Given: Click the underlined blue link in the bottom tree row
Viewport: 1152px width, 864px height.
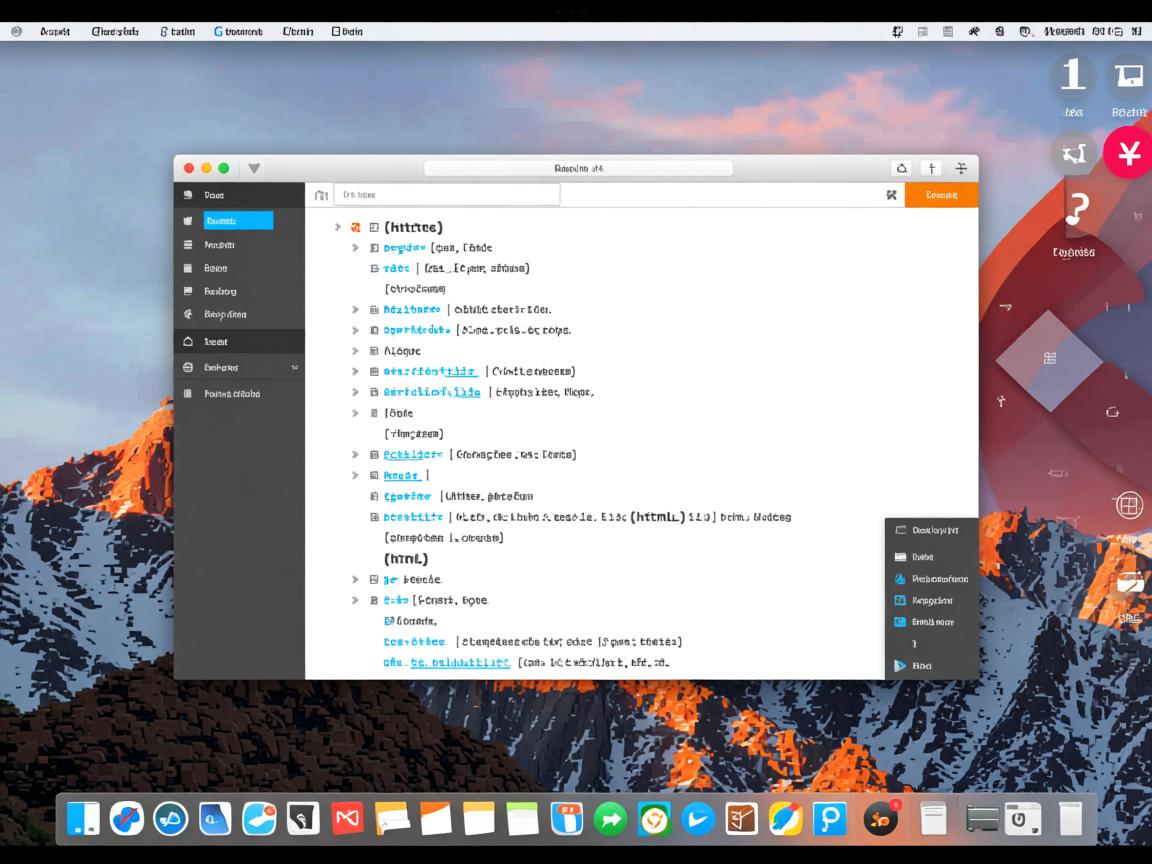Looking at the screenshot, I should point(460,662).
